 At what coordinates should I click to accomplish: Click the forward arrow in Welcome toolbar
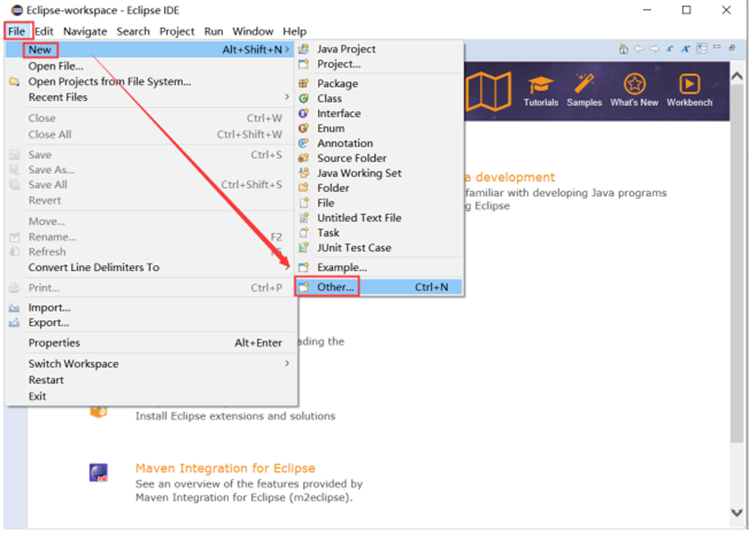pos(654,48)
